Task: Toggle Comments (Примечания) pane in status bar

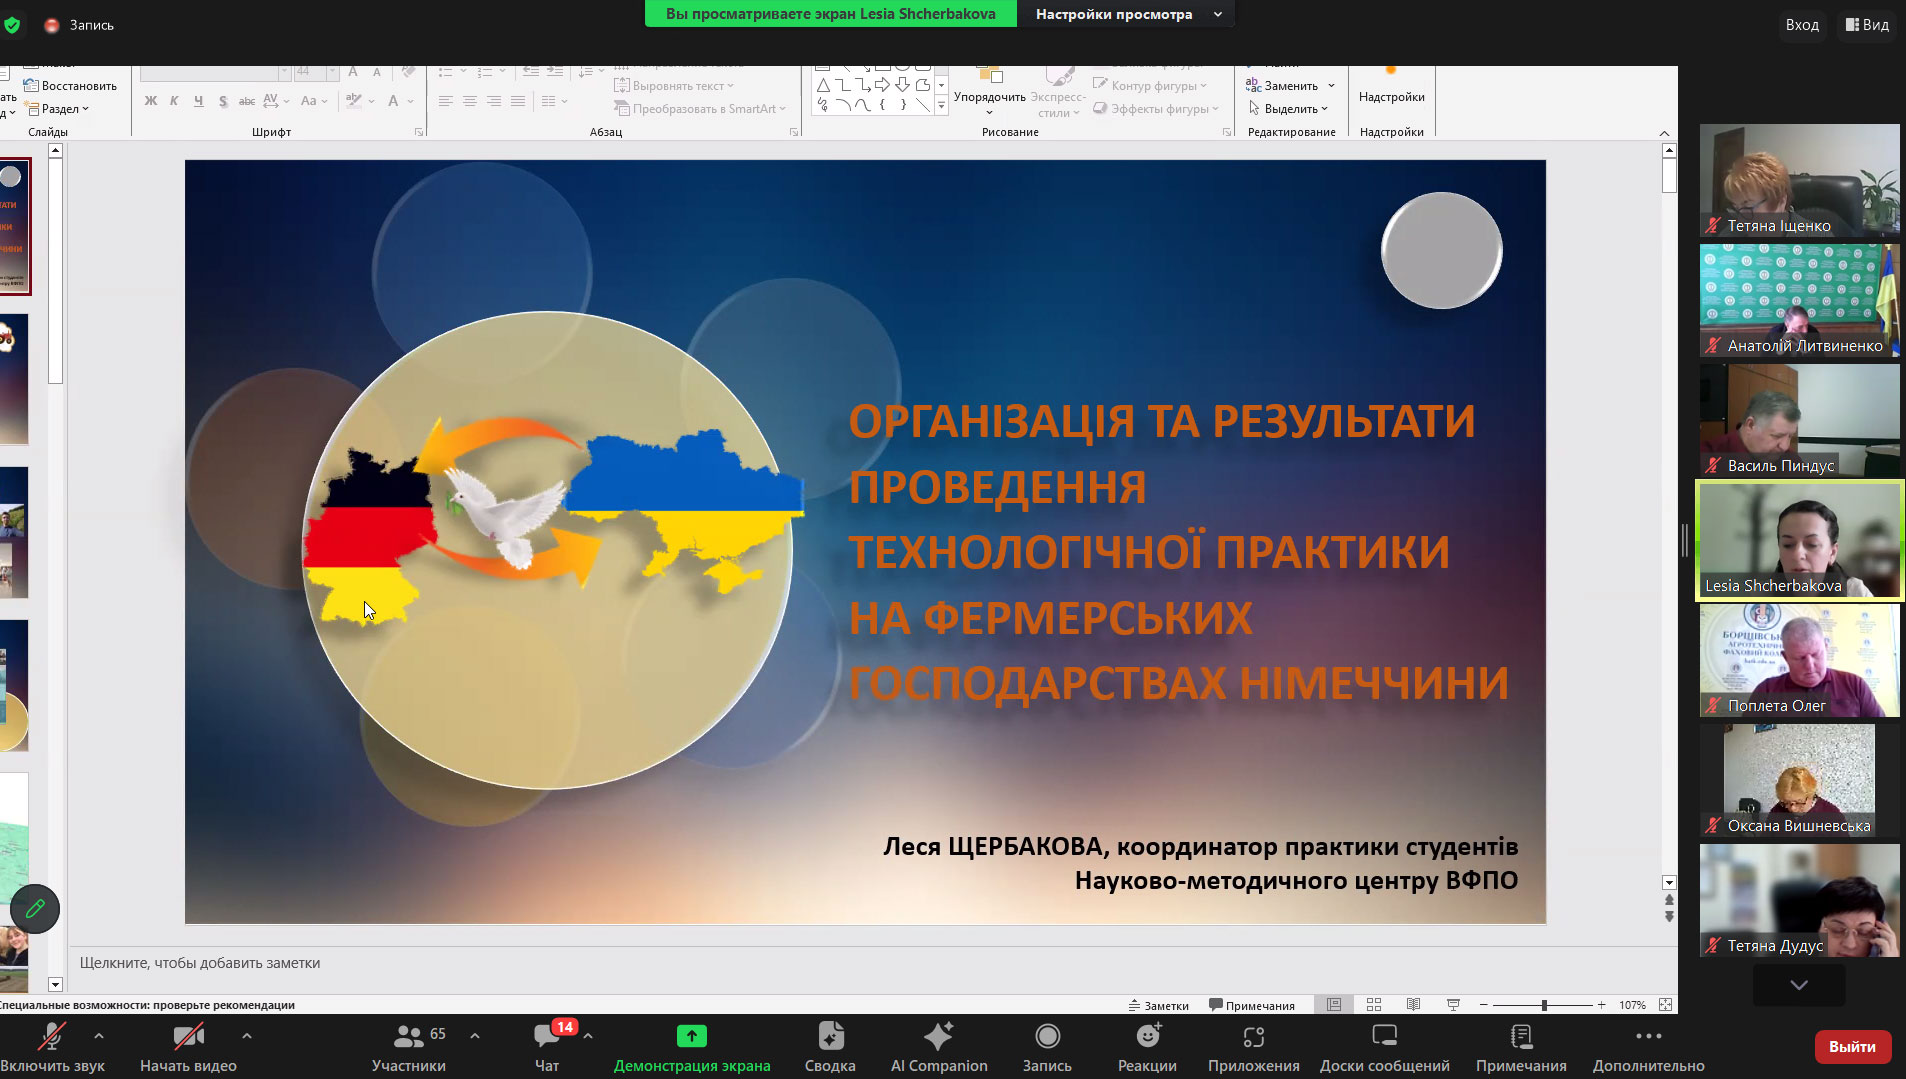Action: (1252, 1005)
